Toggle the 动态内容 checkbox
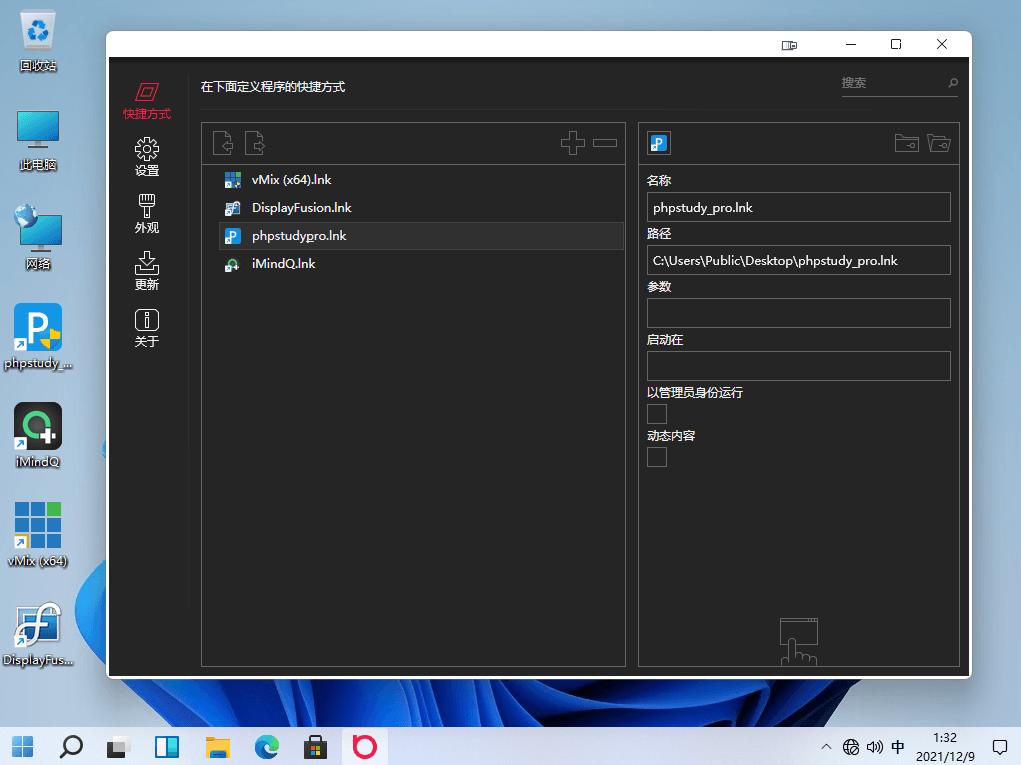Image resolution: width=1021 pixels, height=765 pixels. tap(657, 457)
